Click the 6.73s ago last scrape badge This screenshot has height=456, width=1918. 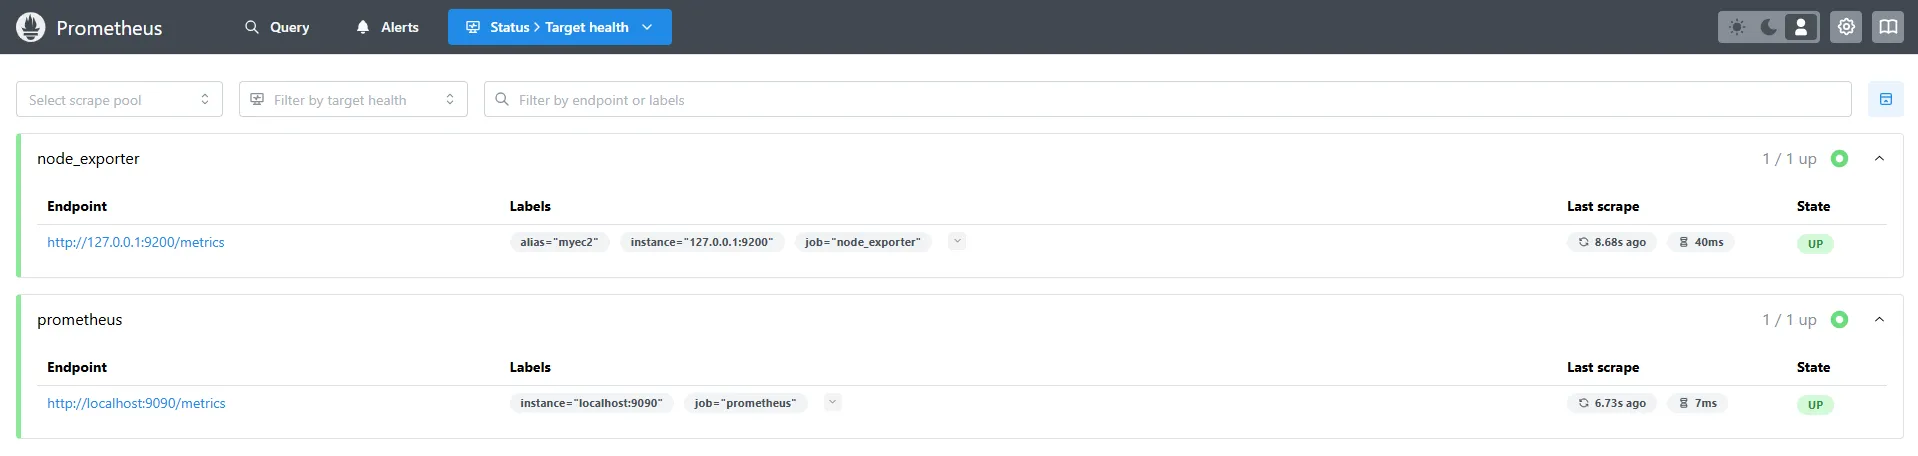point(1612,403)
